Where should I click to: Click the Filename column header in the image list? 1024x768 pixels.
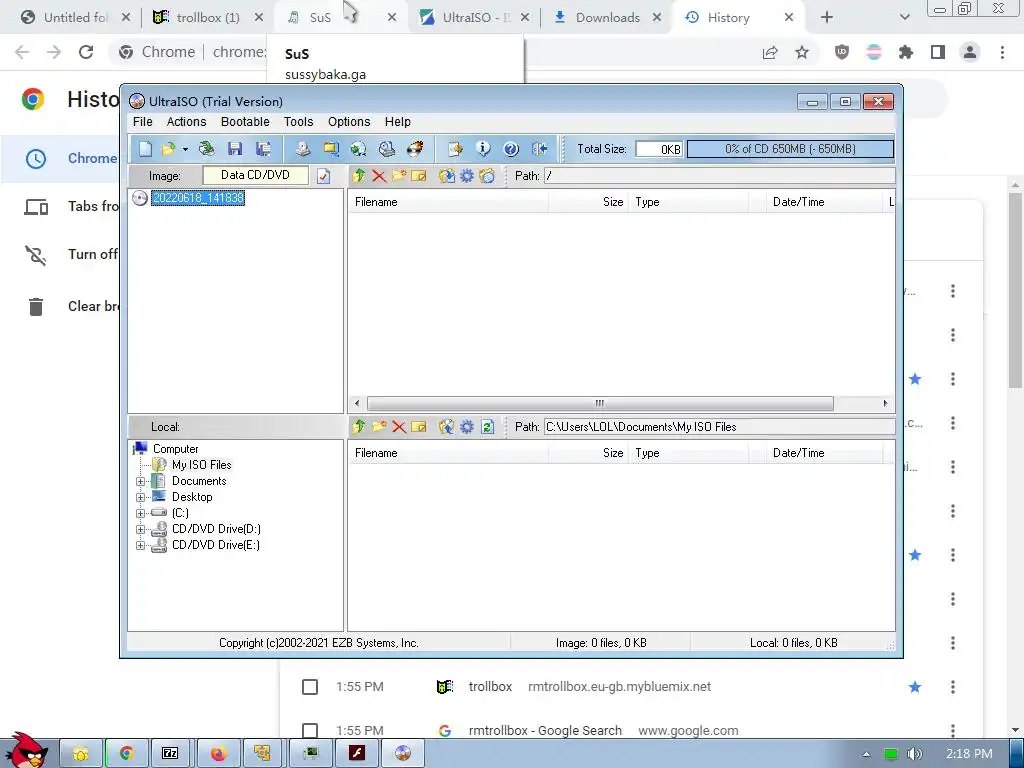point(448,202)
